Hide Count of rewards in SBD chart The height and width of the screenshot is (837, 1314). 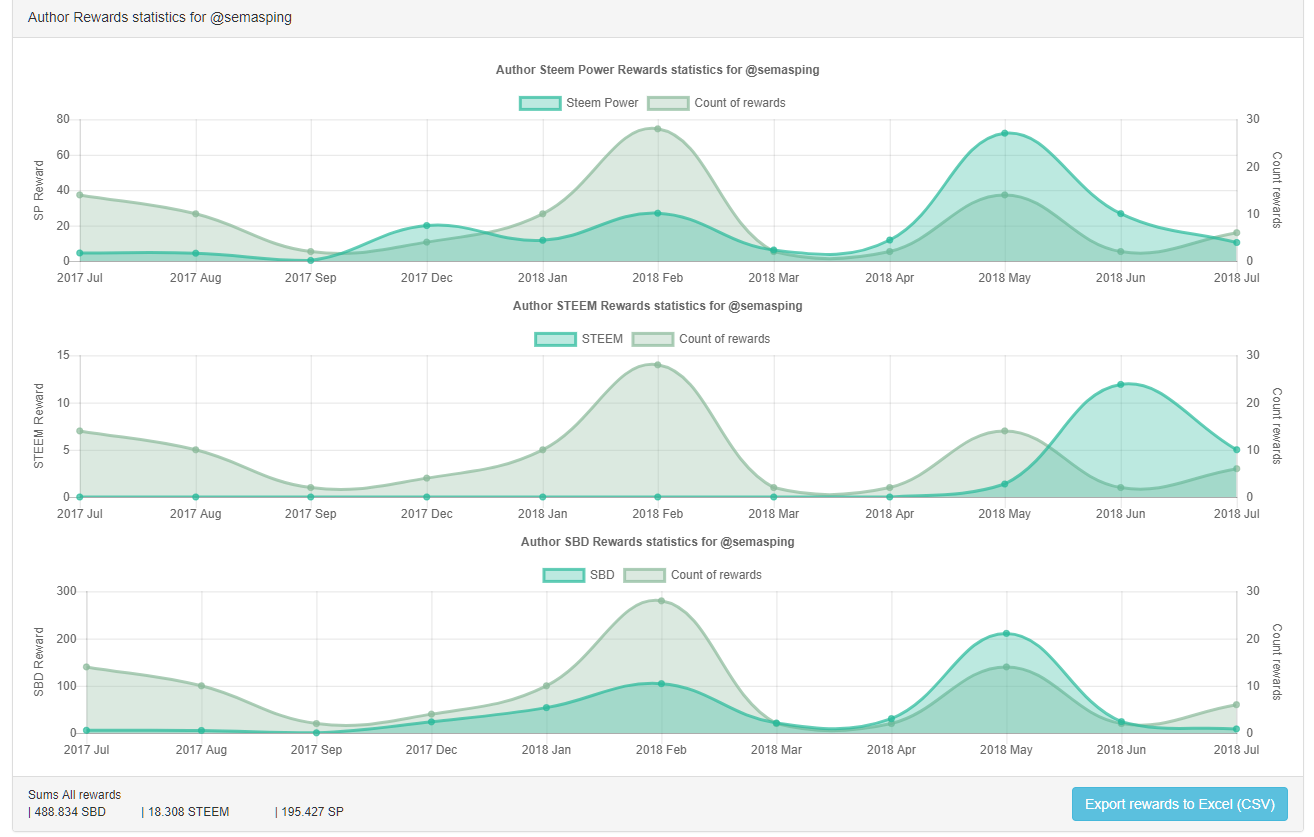pyautogui.click(x=644, y=575)
